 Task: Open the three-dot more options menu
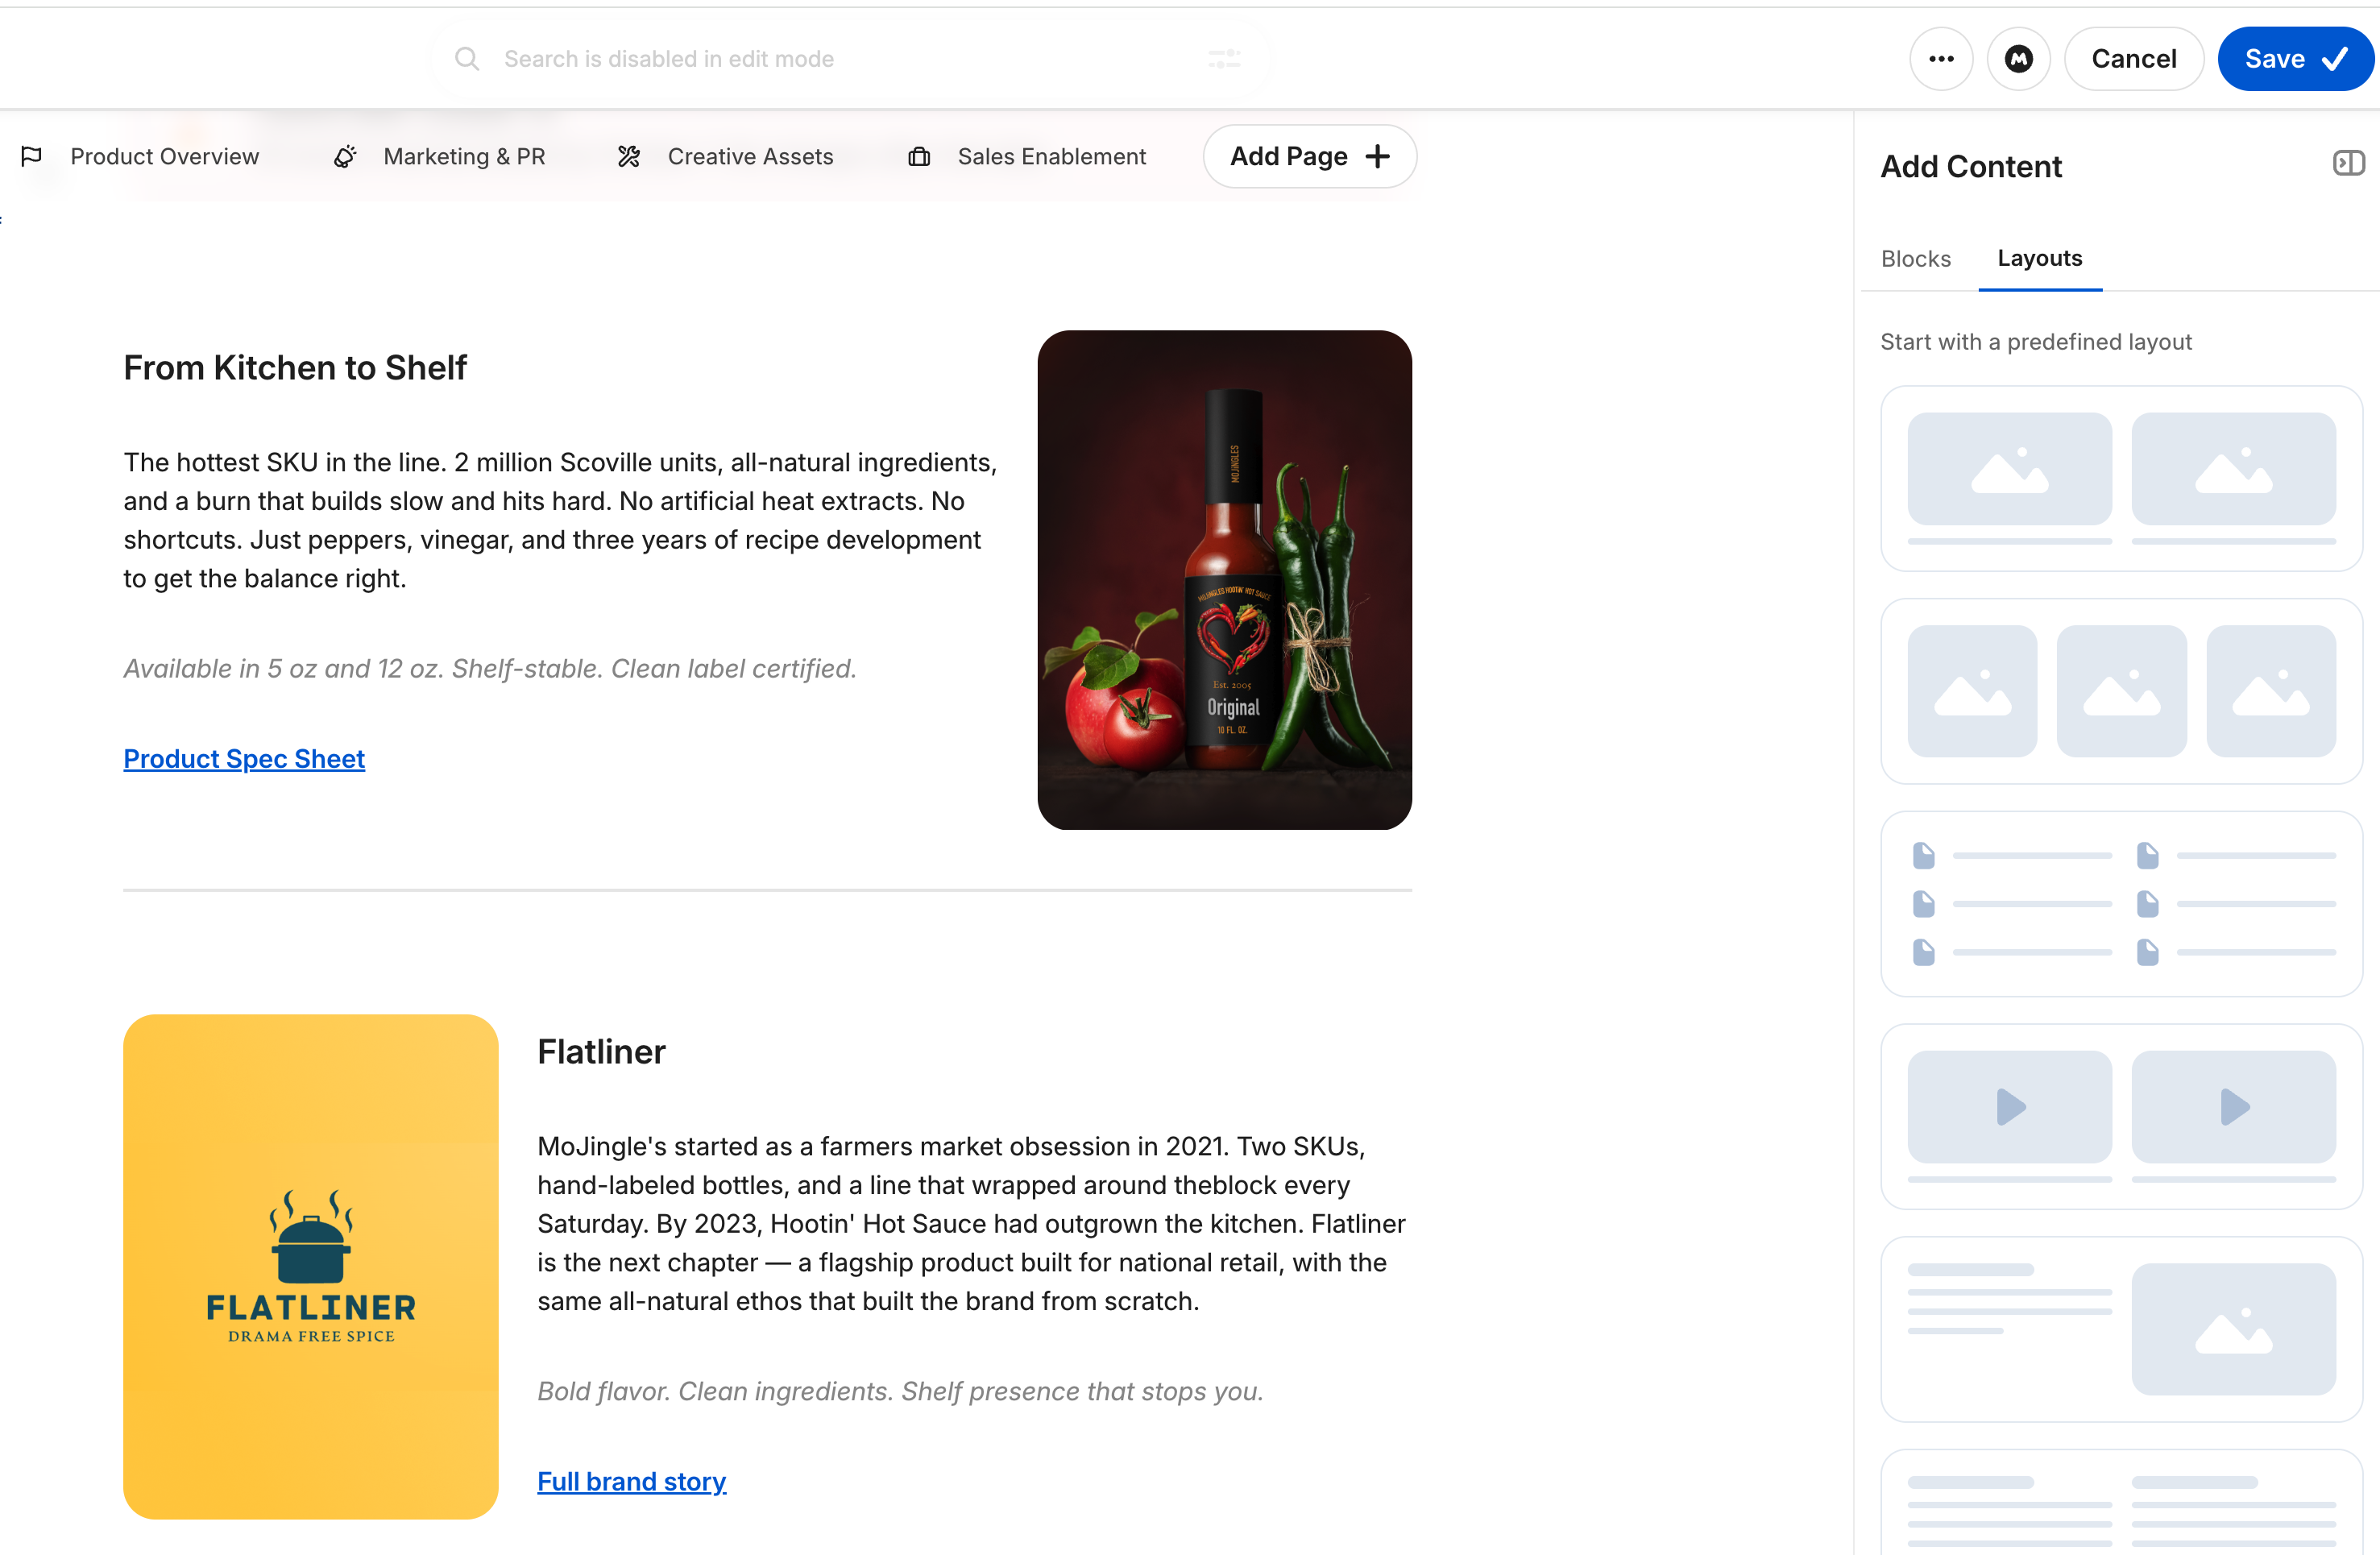(1941, 59)
